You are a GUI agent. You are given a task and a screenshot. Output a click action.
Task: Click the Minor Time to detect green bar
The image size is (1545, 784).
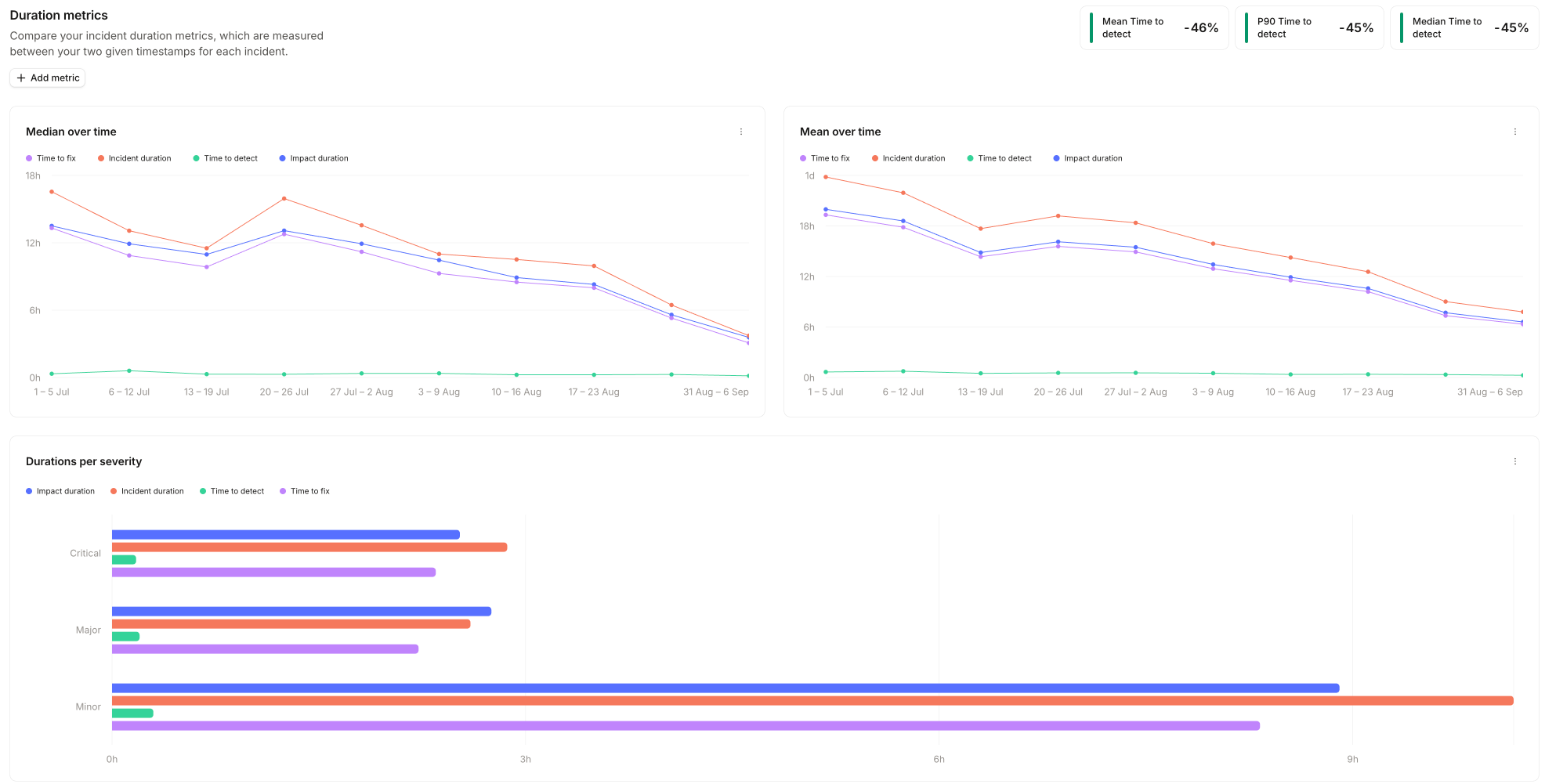(132, 713)
